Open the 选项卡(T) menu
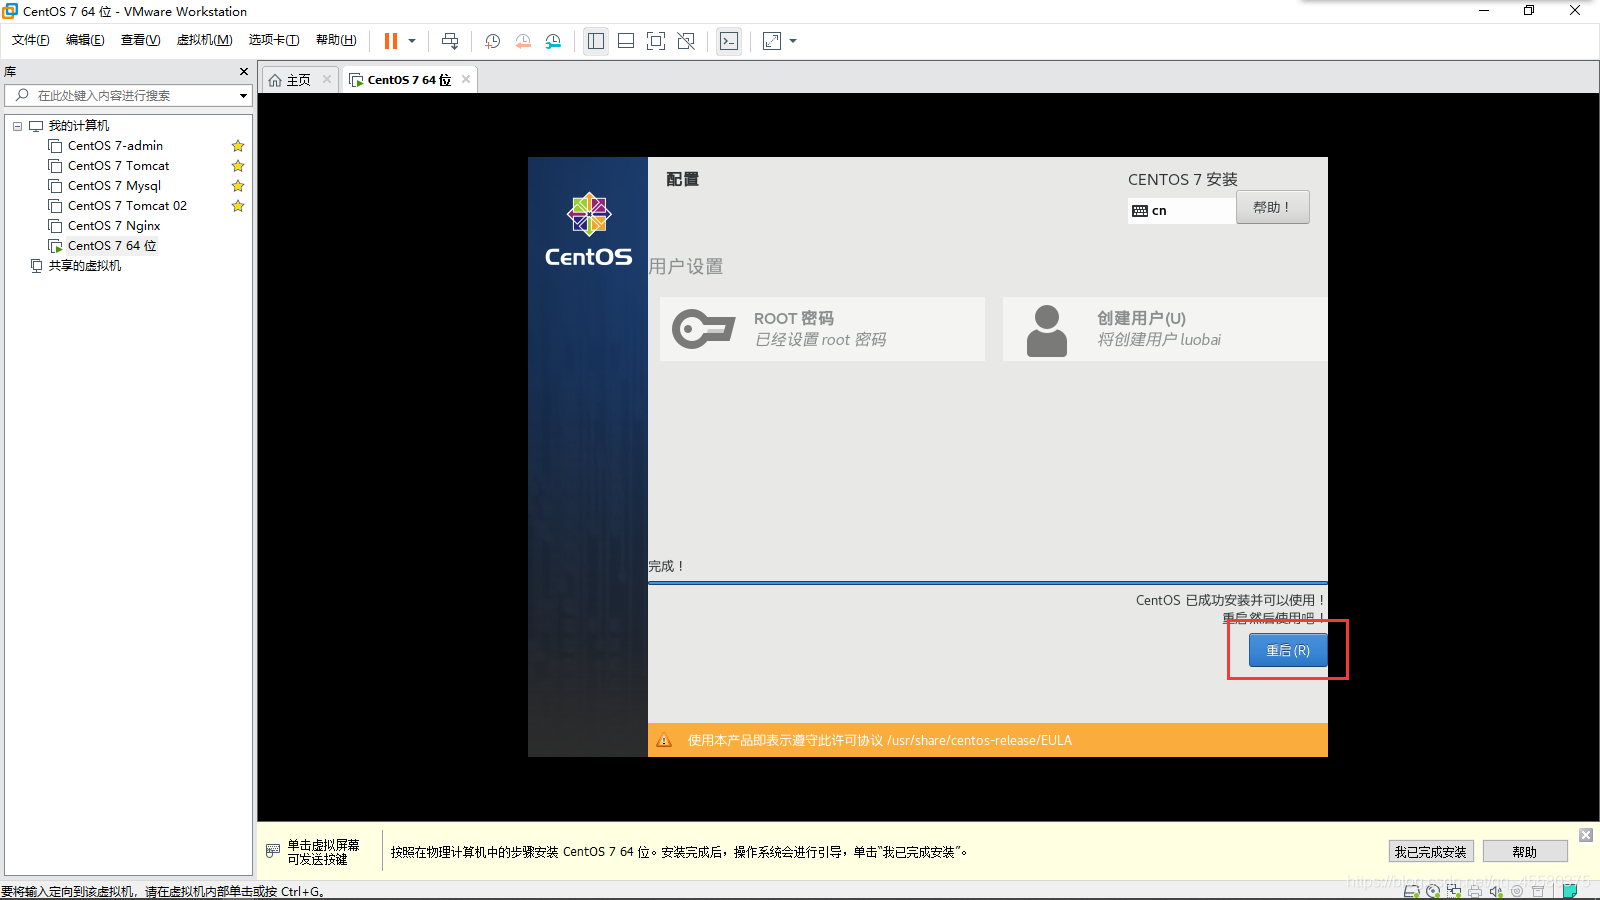Image resolution: width=1600 pixels, height=900 pixels. pos(274,40)
